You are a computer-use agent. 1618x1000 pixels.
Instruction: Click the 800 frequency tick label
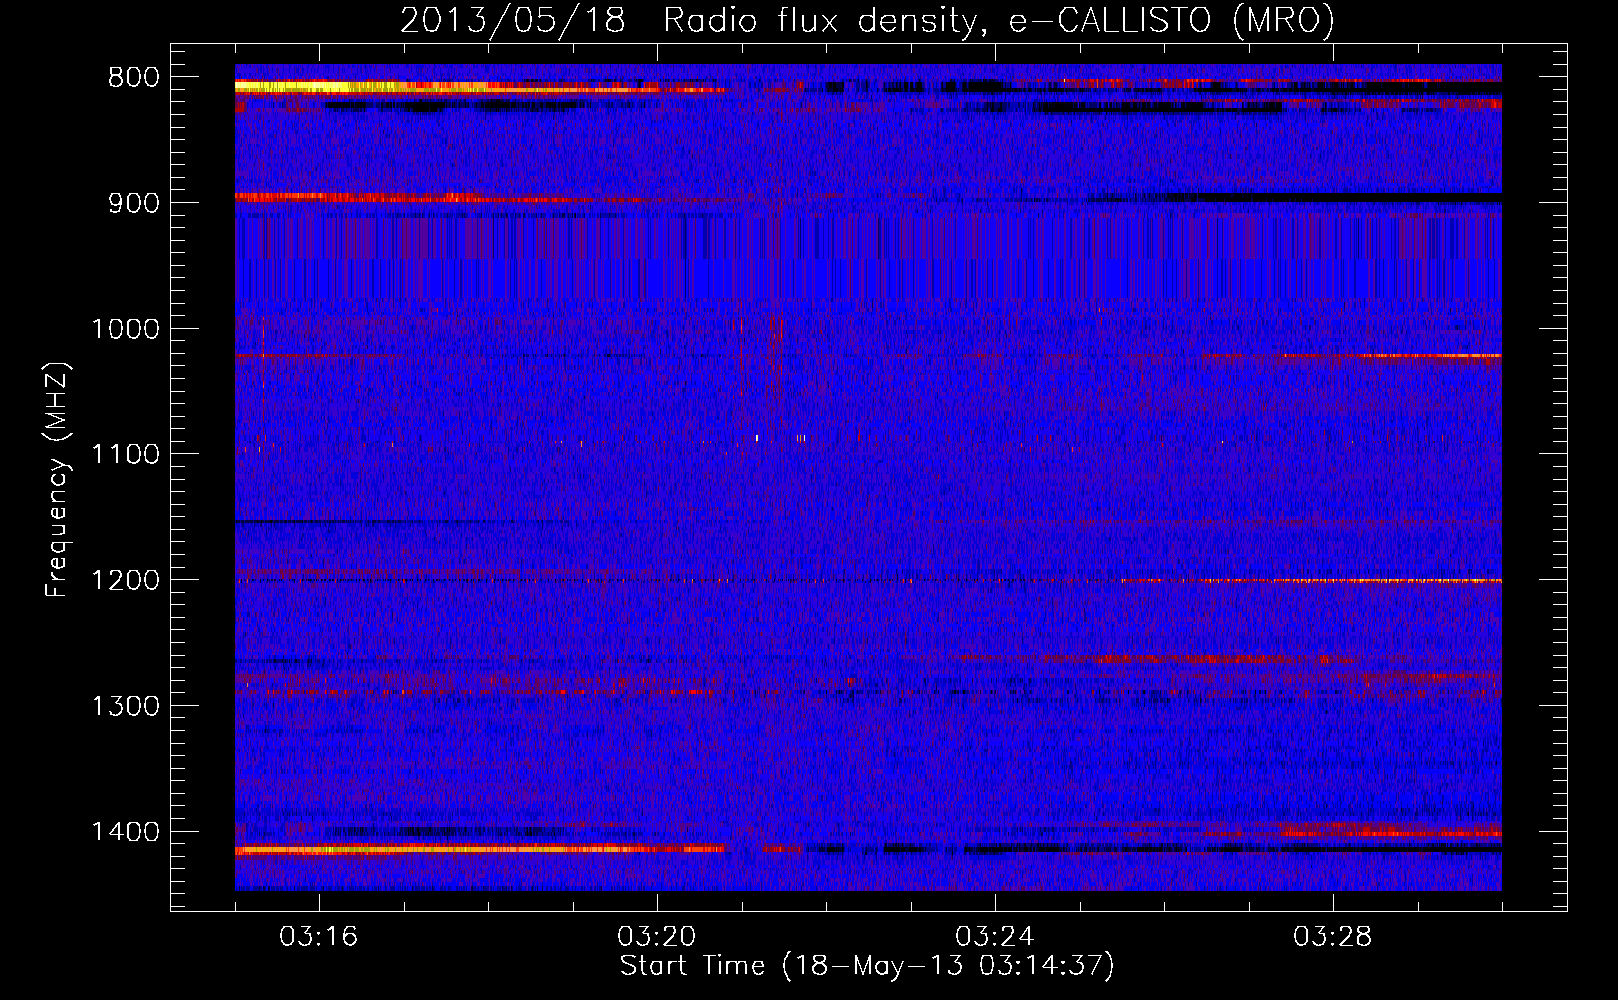pos(133,78)
